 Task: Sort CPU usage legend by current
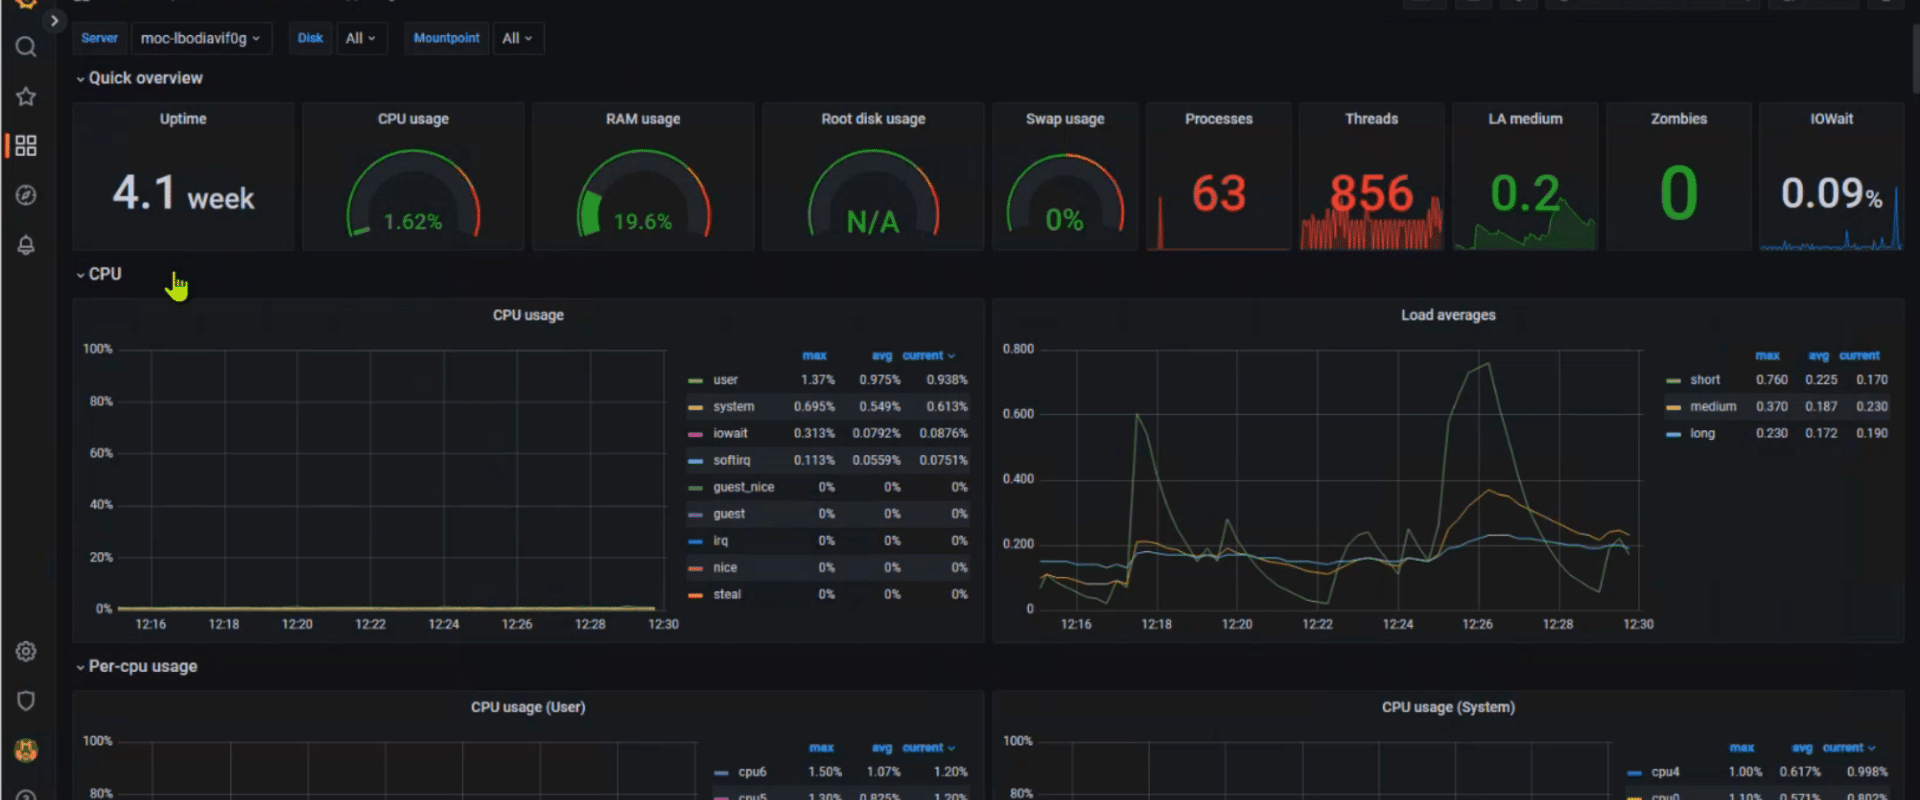pyautogui.click(x=928, y=355)
